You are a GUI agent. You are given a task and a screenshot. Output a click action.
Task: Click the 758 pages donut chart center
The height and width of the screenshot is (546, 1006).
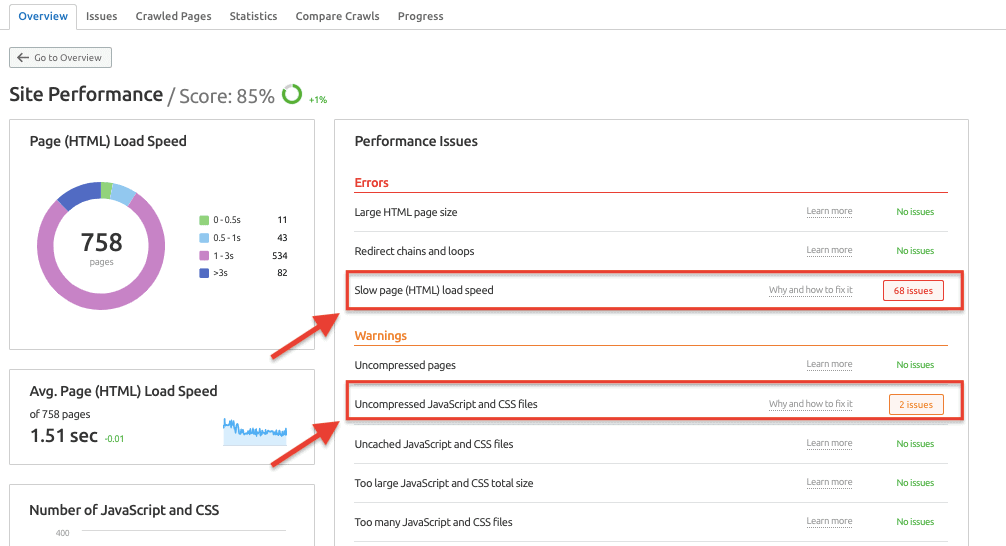tap(101, 245)
